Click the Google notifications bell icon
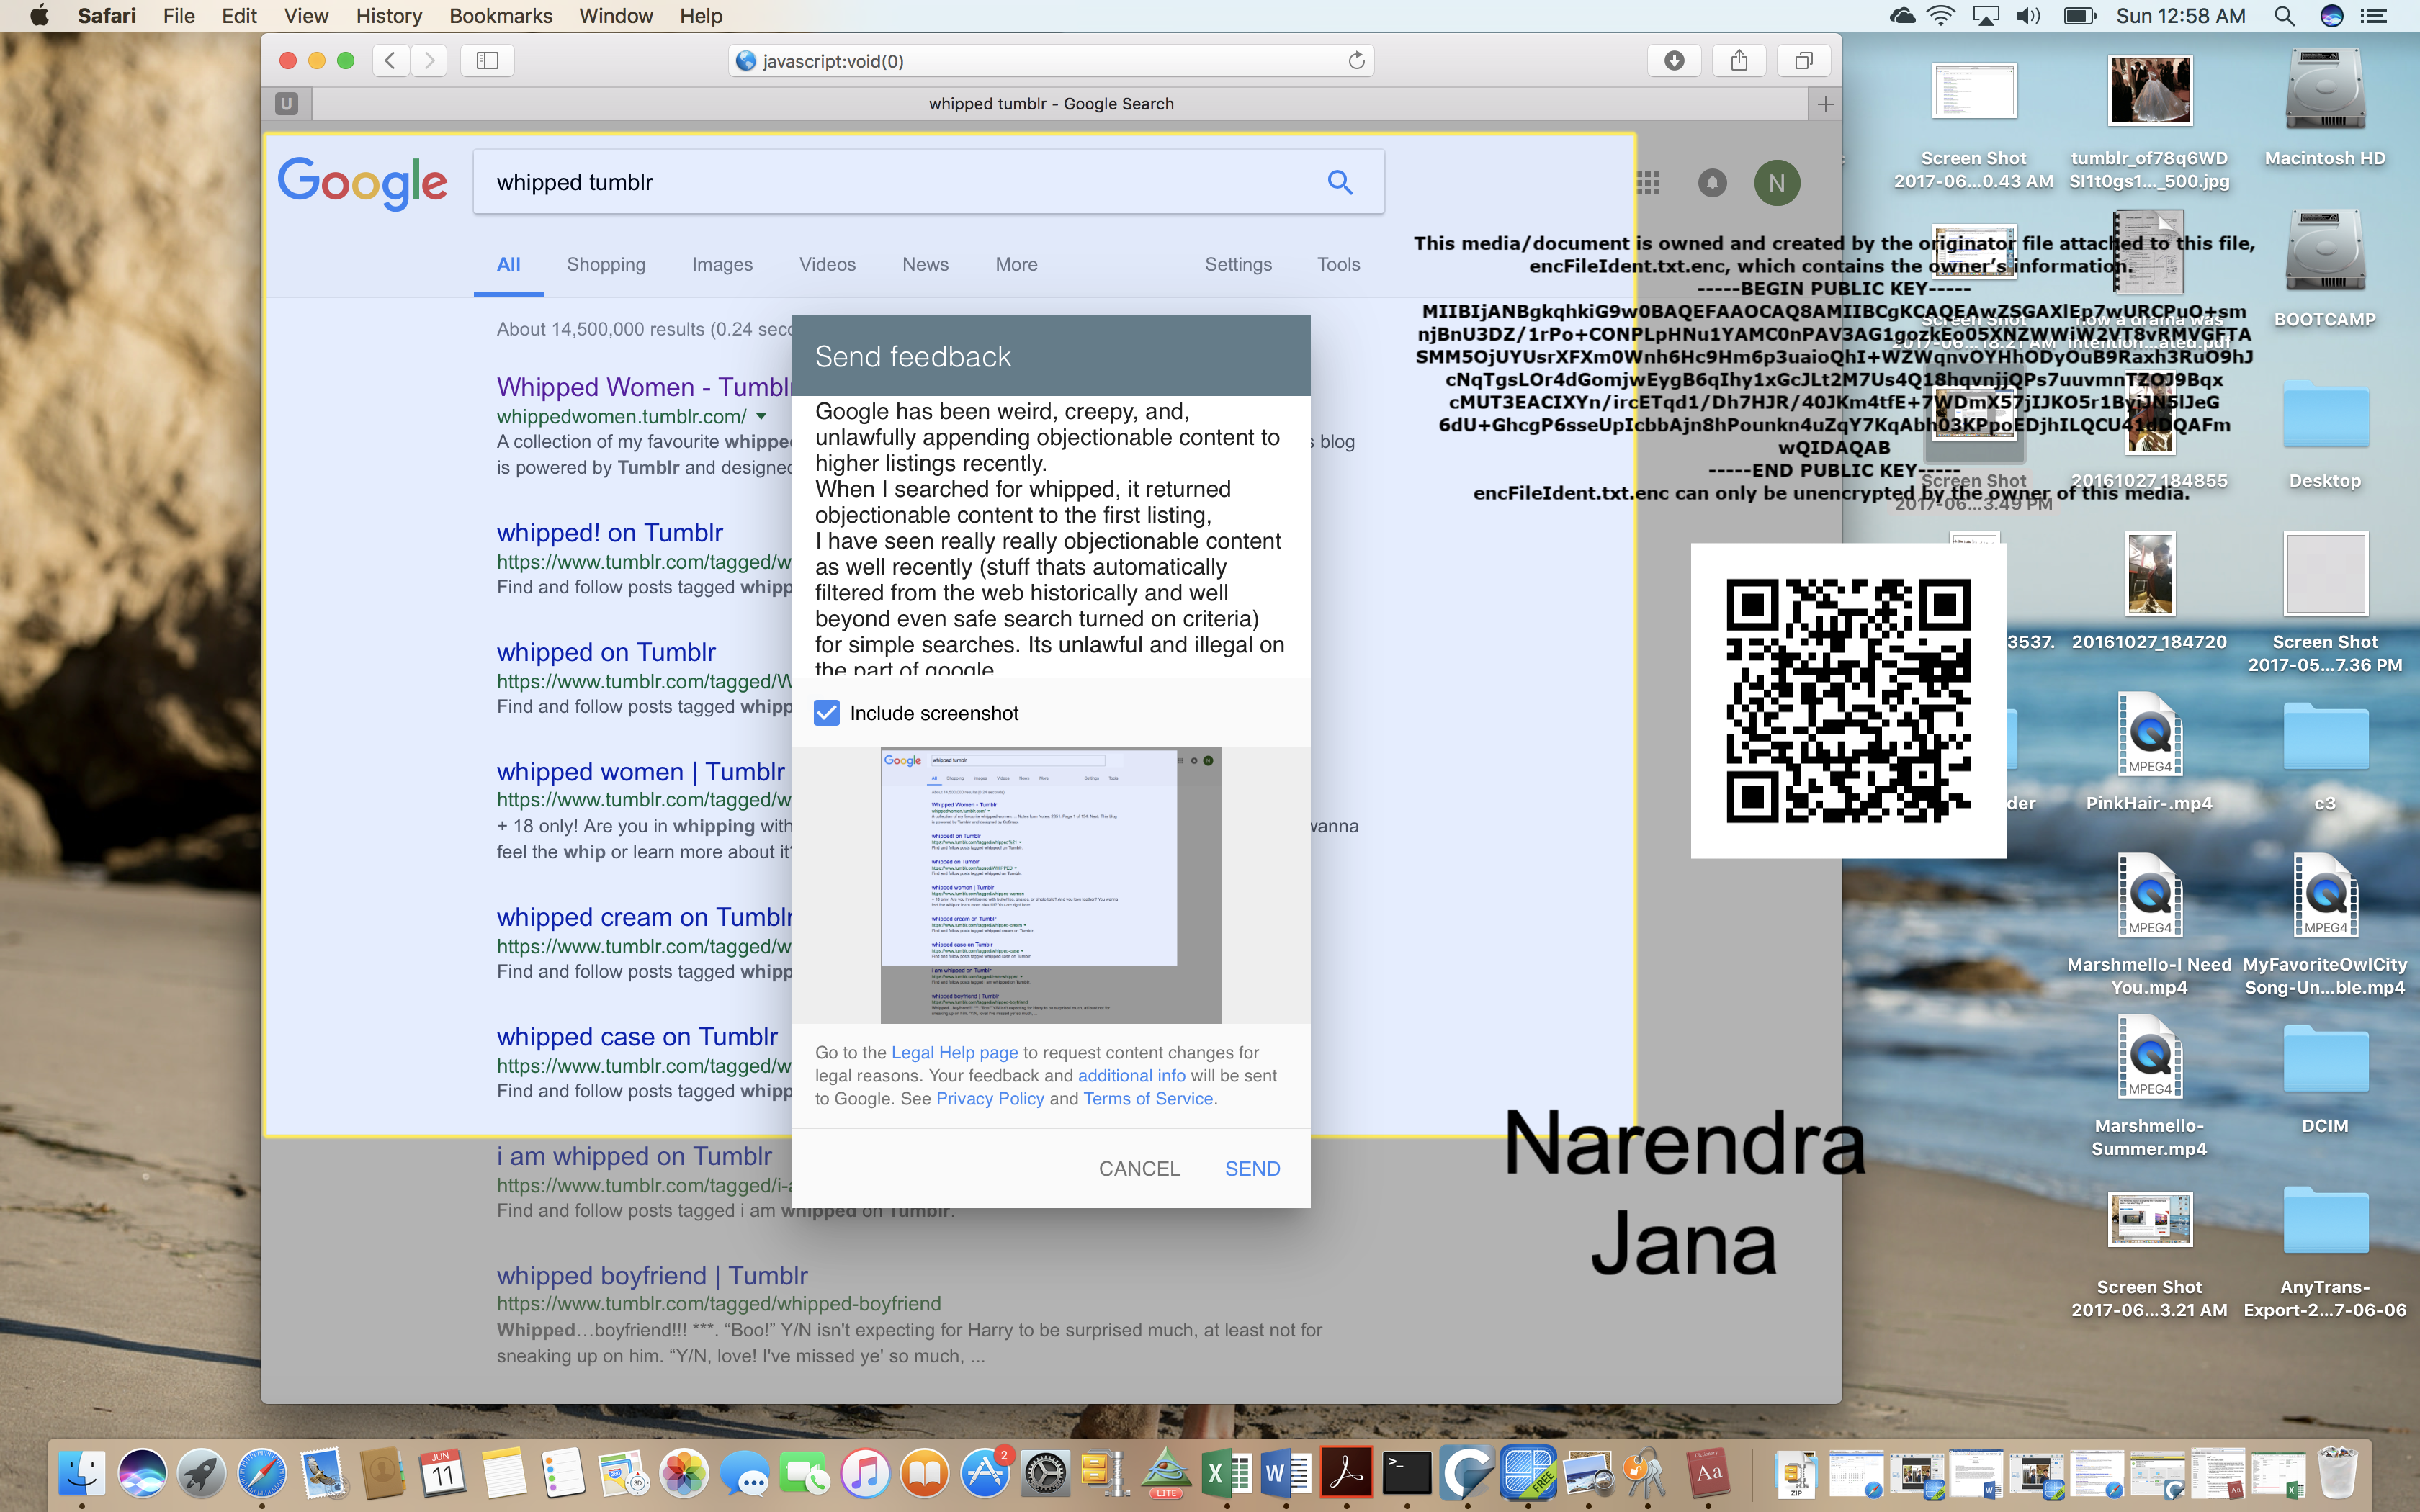 click(1712, 183)
